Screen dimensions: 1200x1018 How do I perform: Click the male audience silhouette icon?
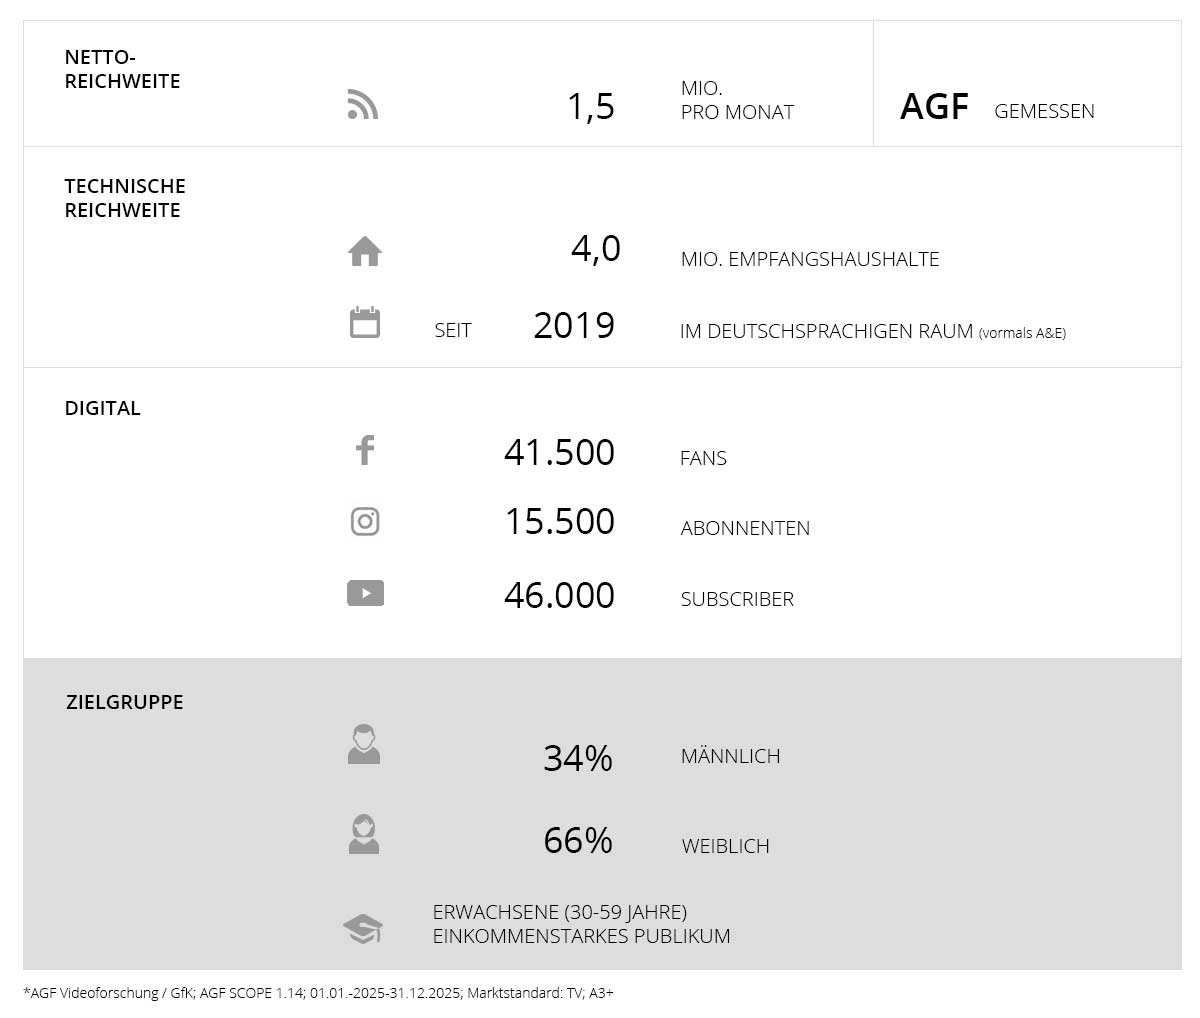point(364,745)
